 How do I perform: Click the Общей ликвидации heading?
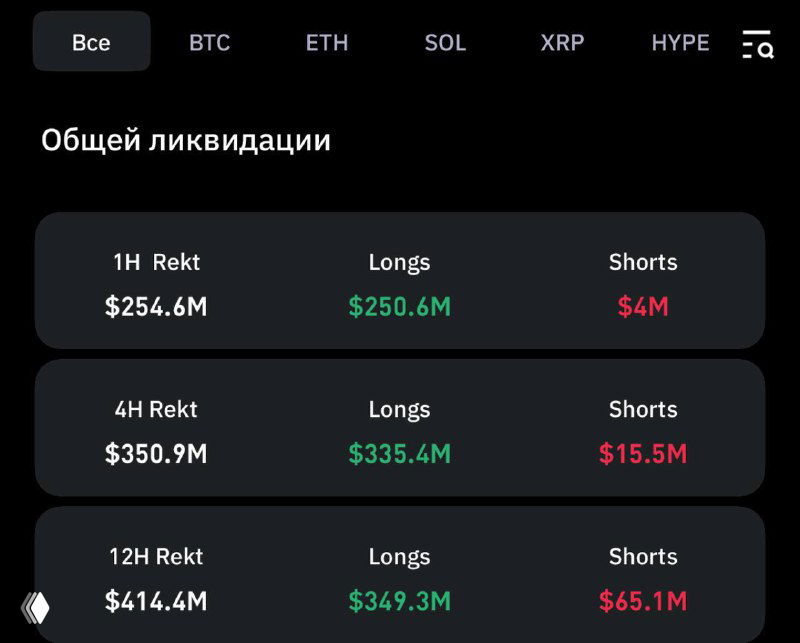pos(186,140)
